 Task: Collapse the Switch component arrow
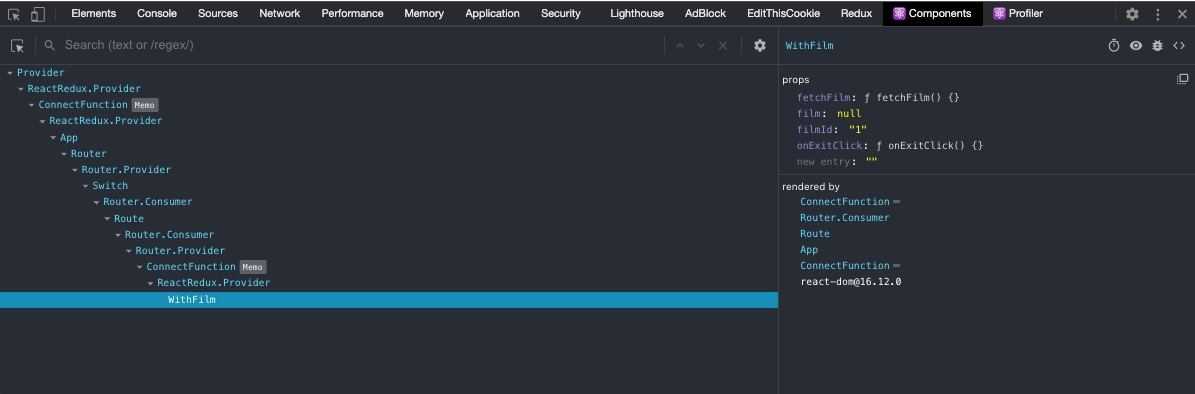[86, 186]
